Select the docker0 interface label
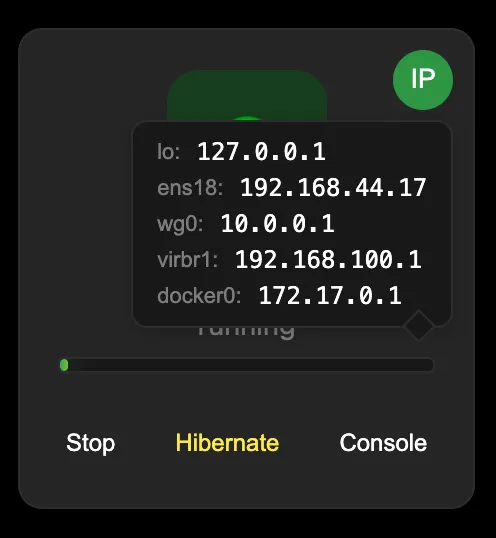496x538 pixels. point(199,296)
